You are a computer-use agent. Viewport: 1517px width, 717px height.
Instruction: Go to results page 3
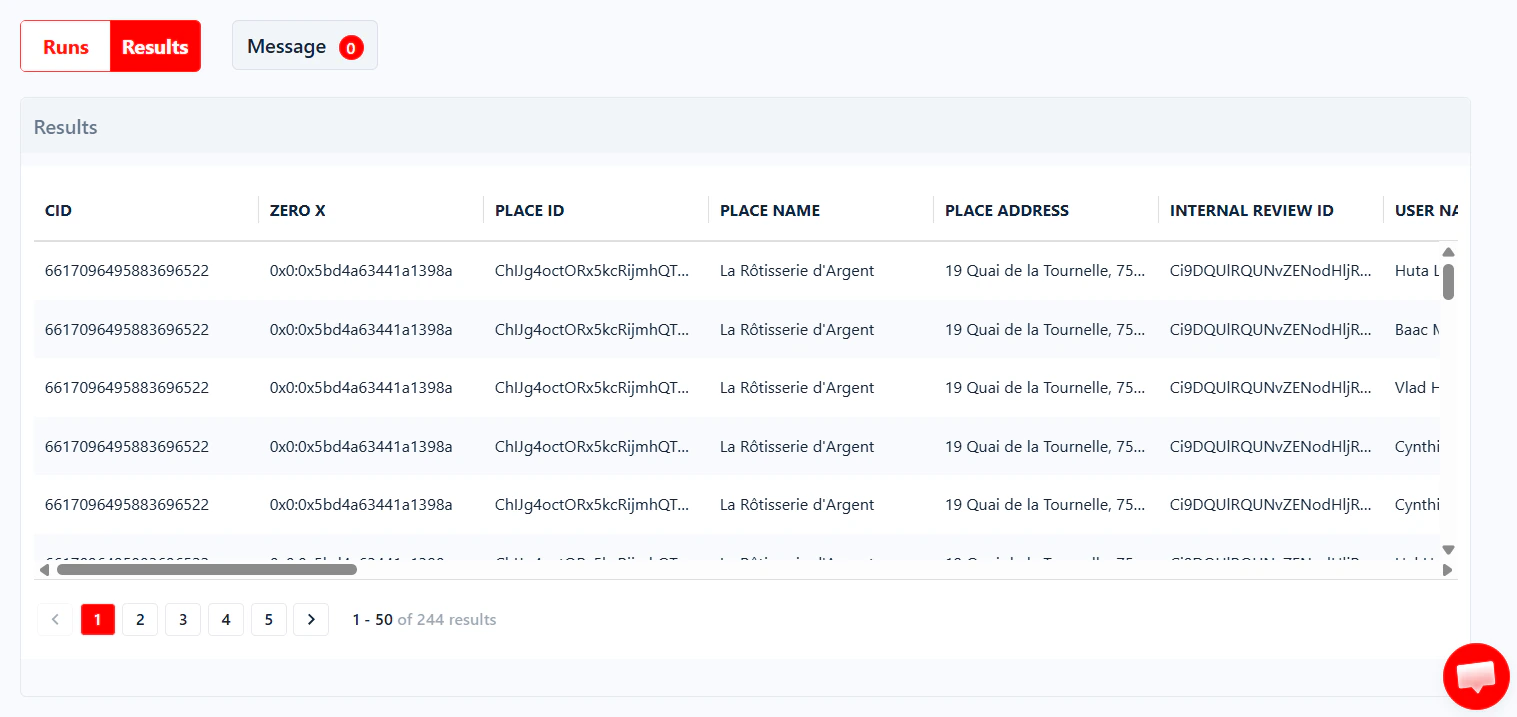183,620
